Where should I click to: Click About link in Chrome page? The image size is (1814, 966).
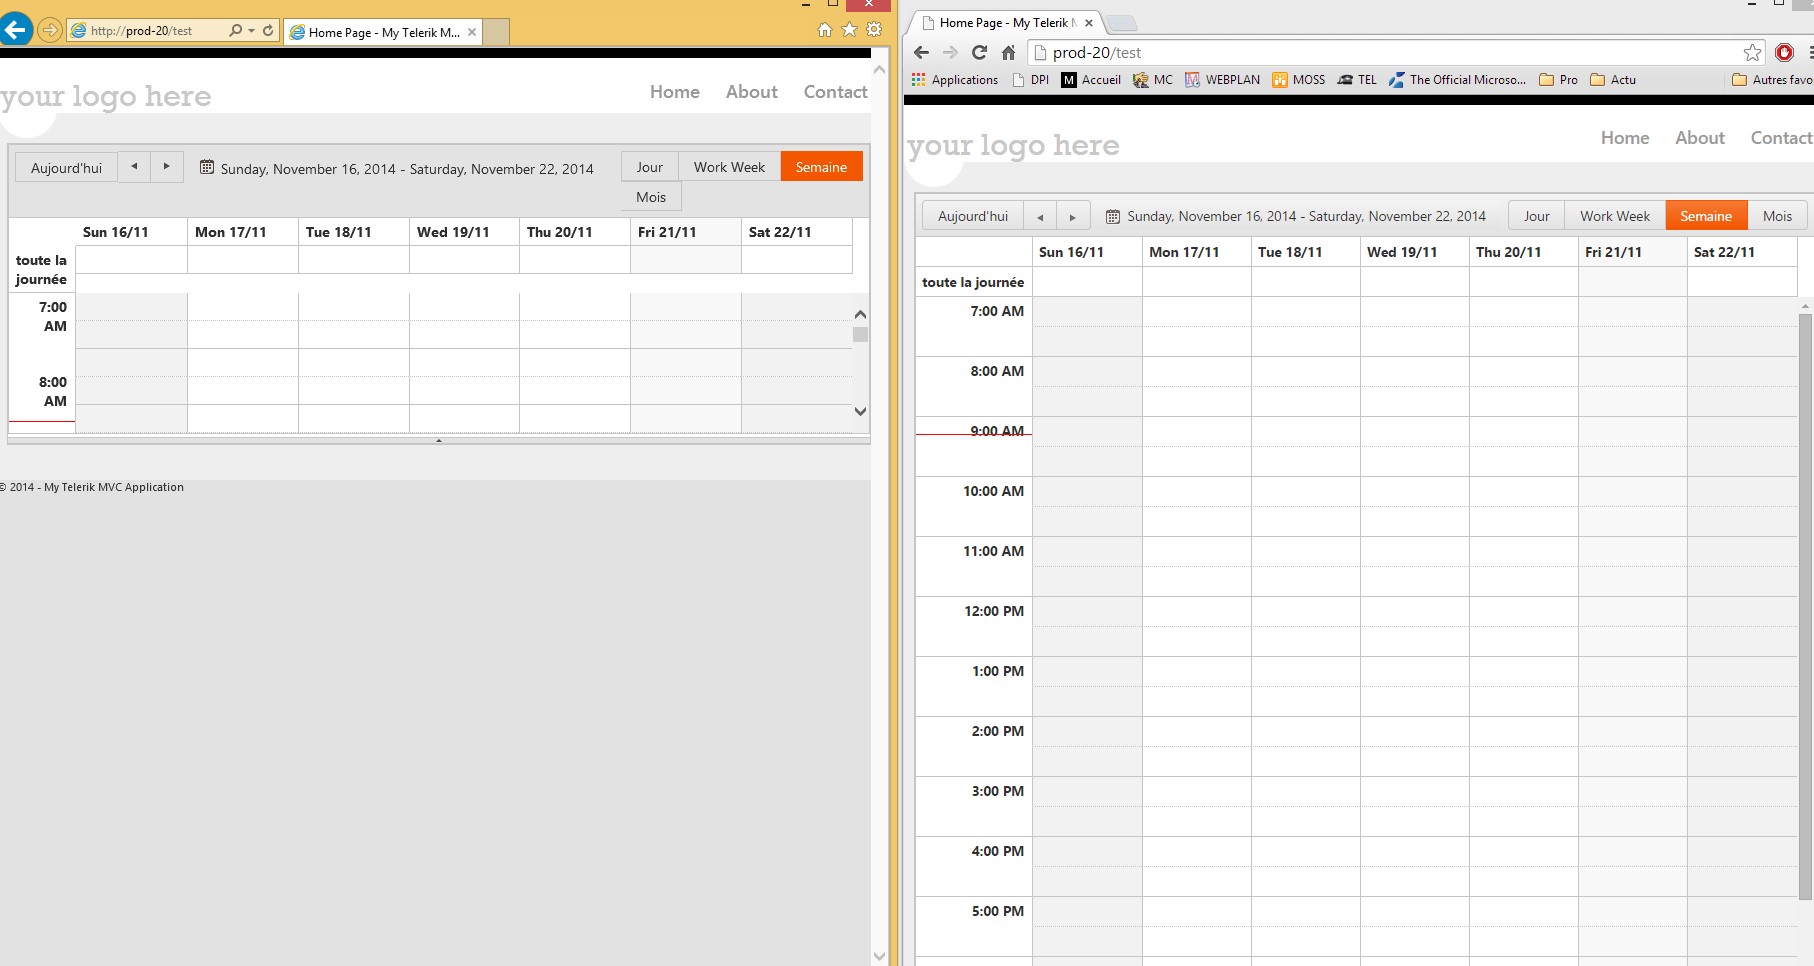point(1700,138)
